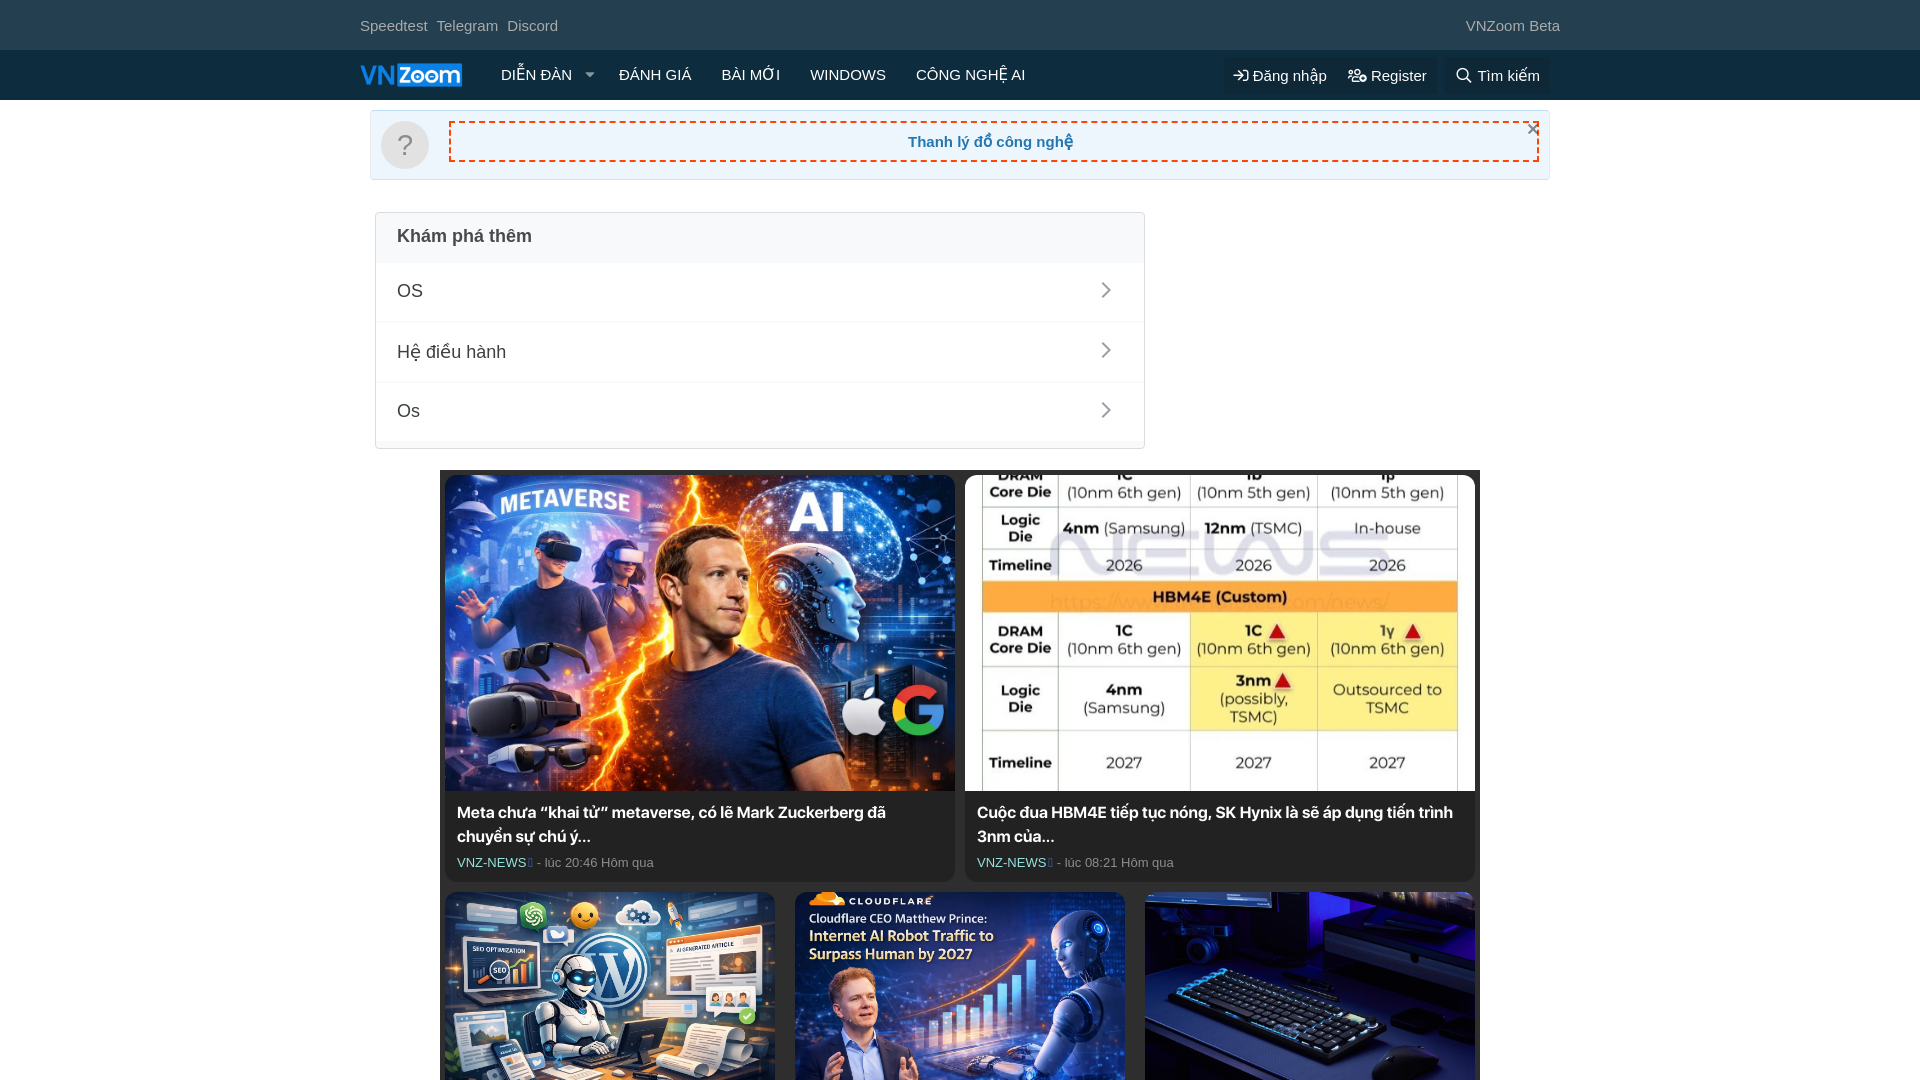1920x1080 pixels.
Task: Click the Đăng nhập button
Action: pyautogui.click(x=1280, y=76)
